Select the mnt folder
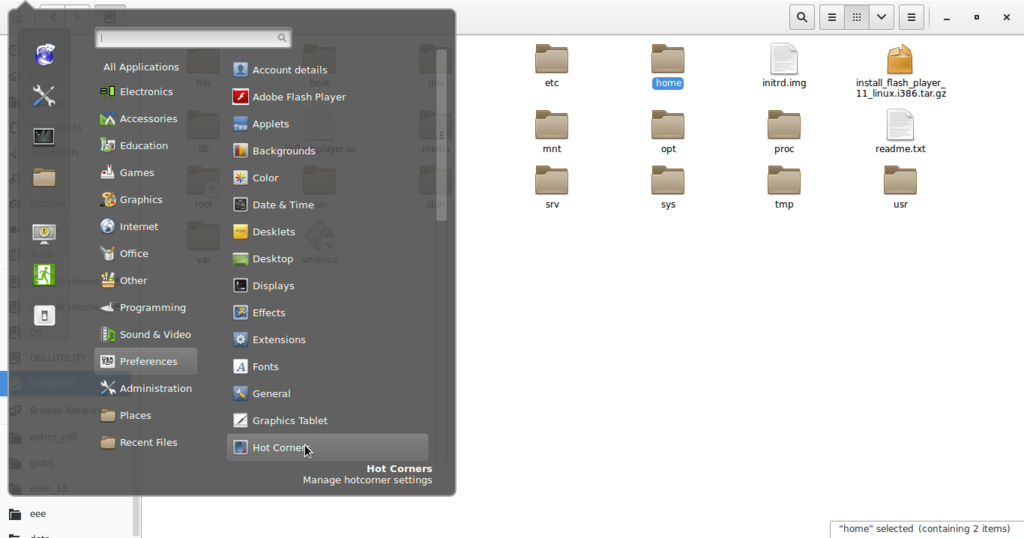This screenshot has width=1024, height=538. 552,132
